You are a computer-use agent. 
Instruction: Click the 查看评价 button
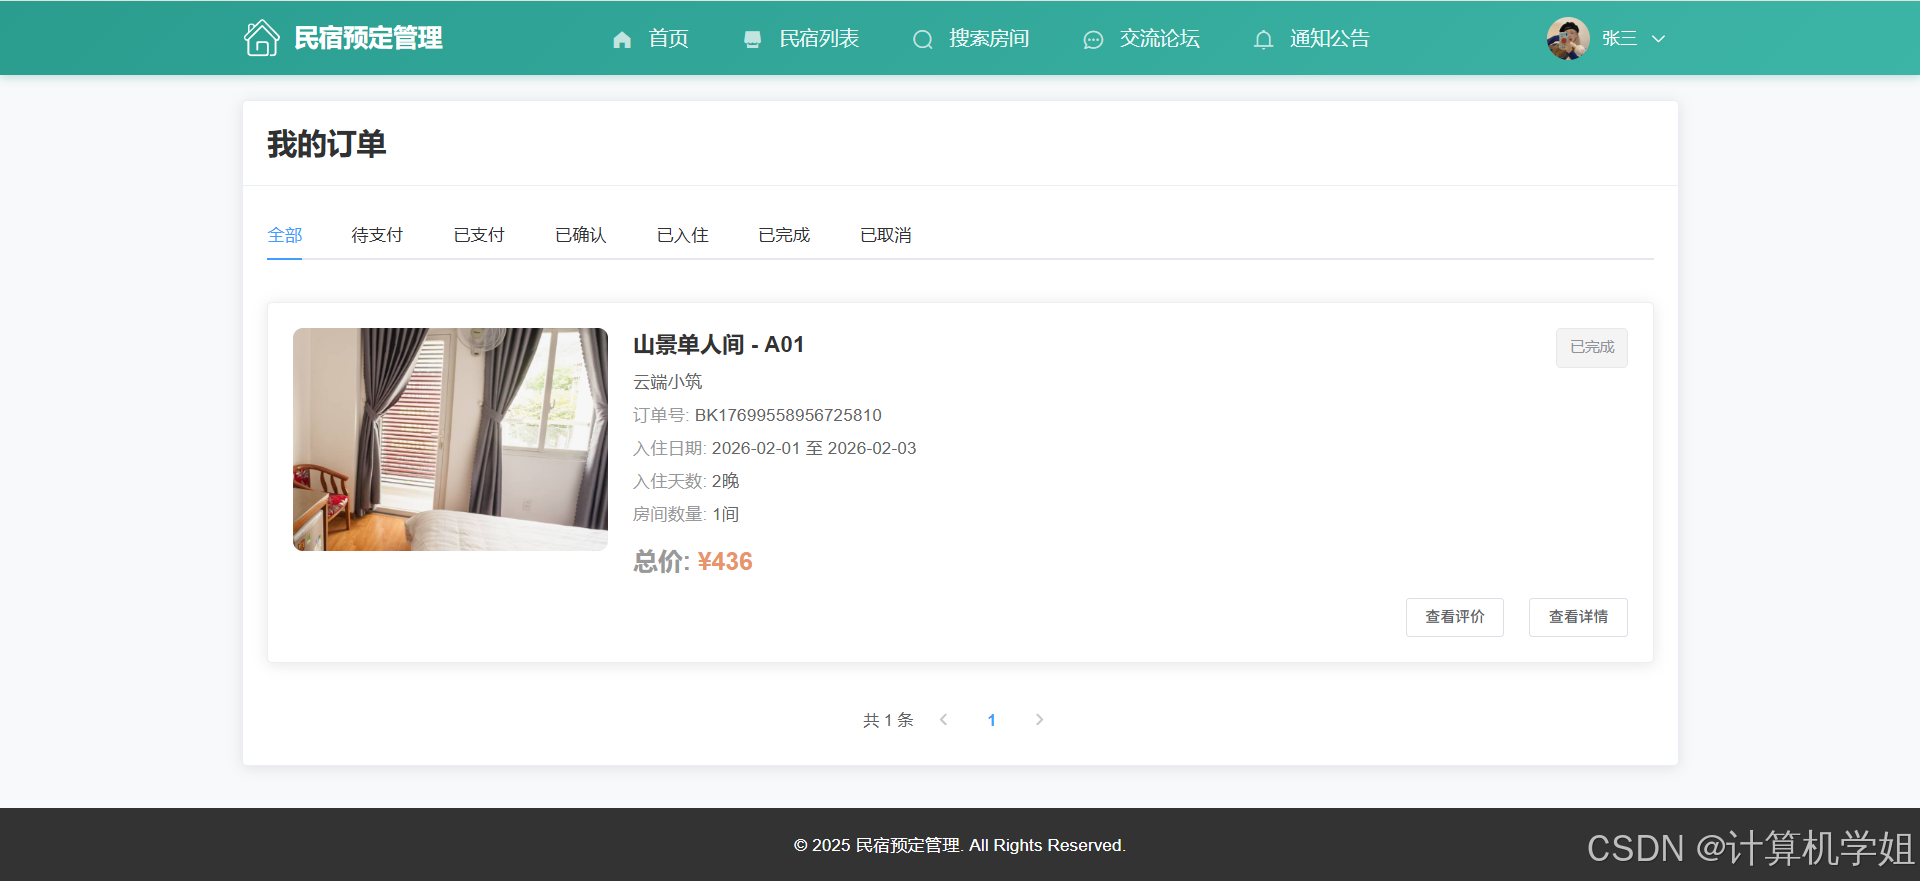1455,617
